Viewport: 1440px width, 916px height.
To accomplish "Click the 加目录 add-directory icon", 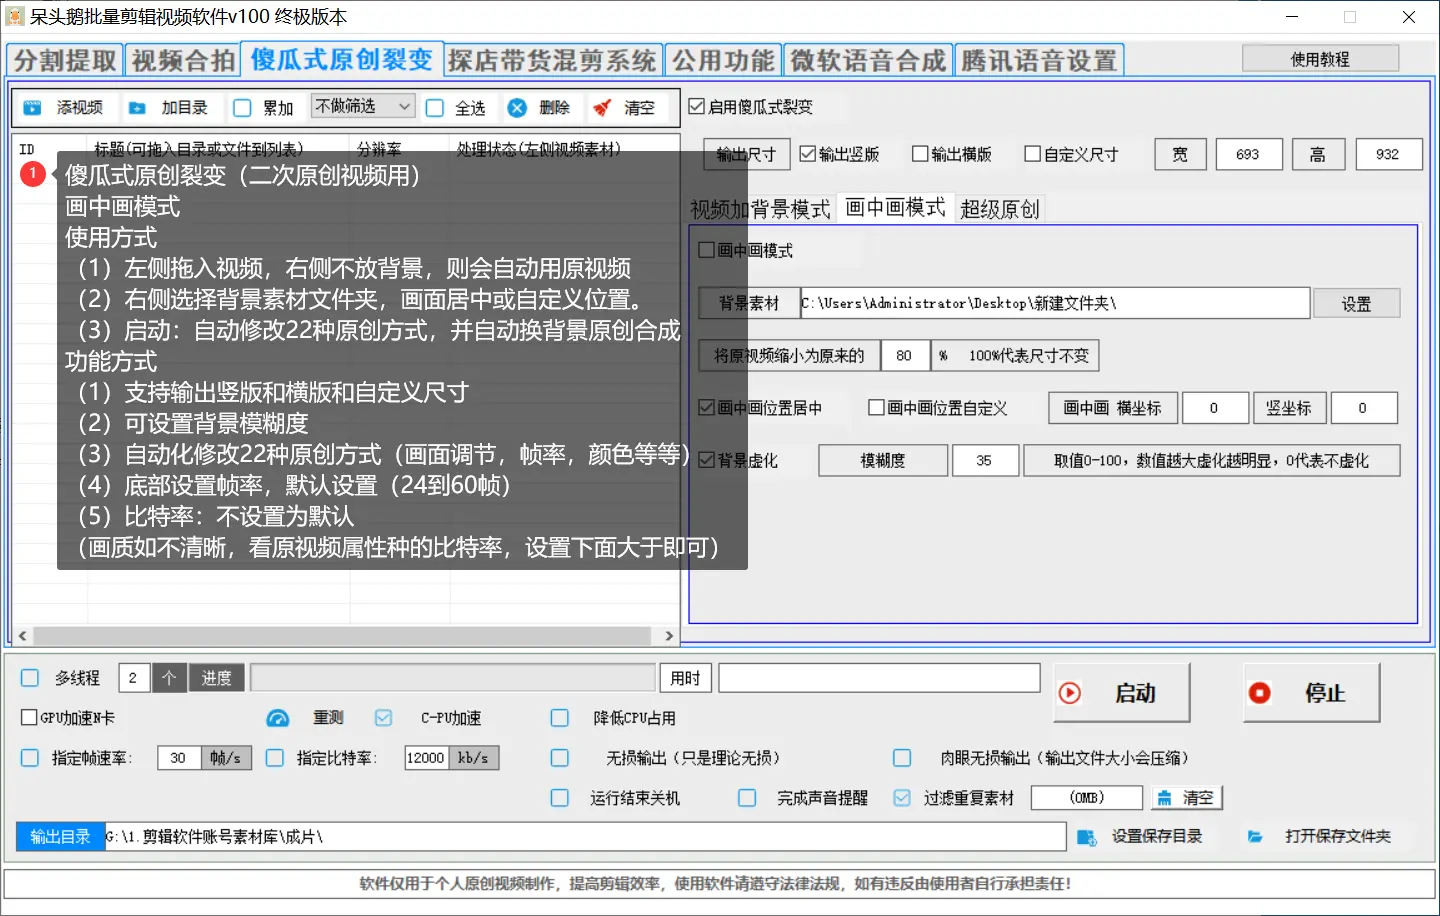I will click(x=136, y=107).
